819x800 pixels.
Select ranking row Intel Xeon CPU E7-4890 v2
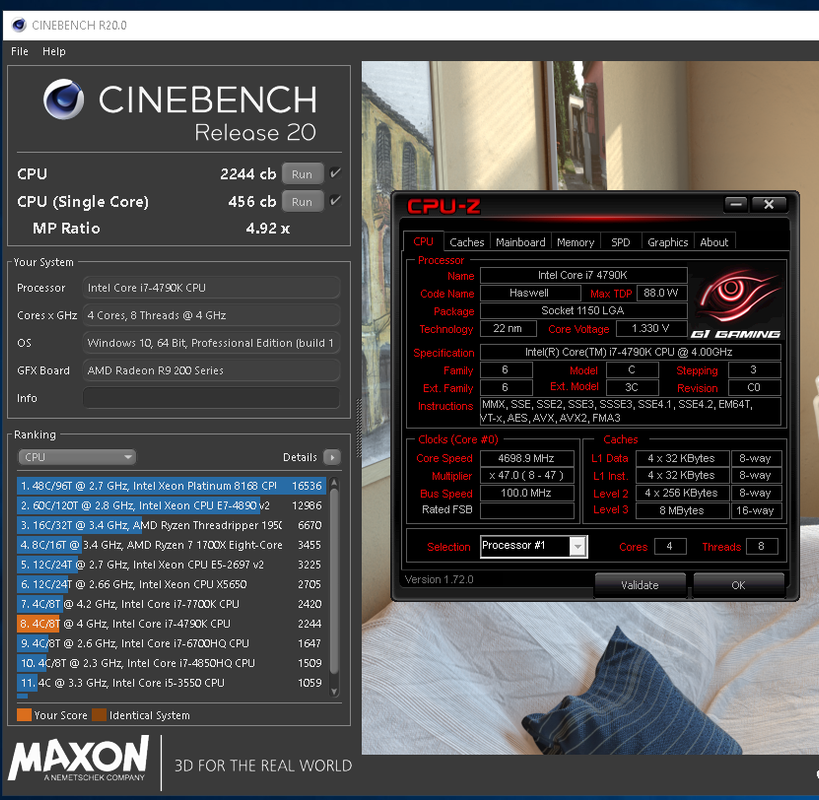[171, 505]
